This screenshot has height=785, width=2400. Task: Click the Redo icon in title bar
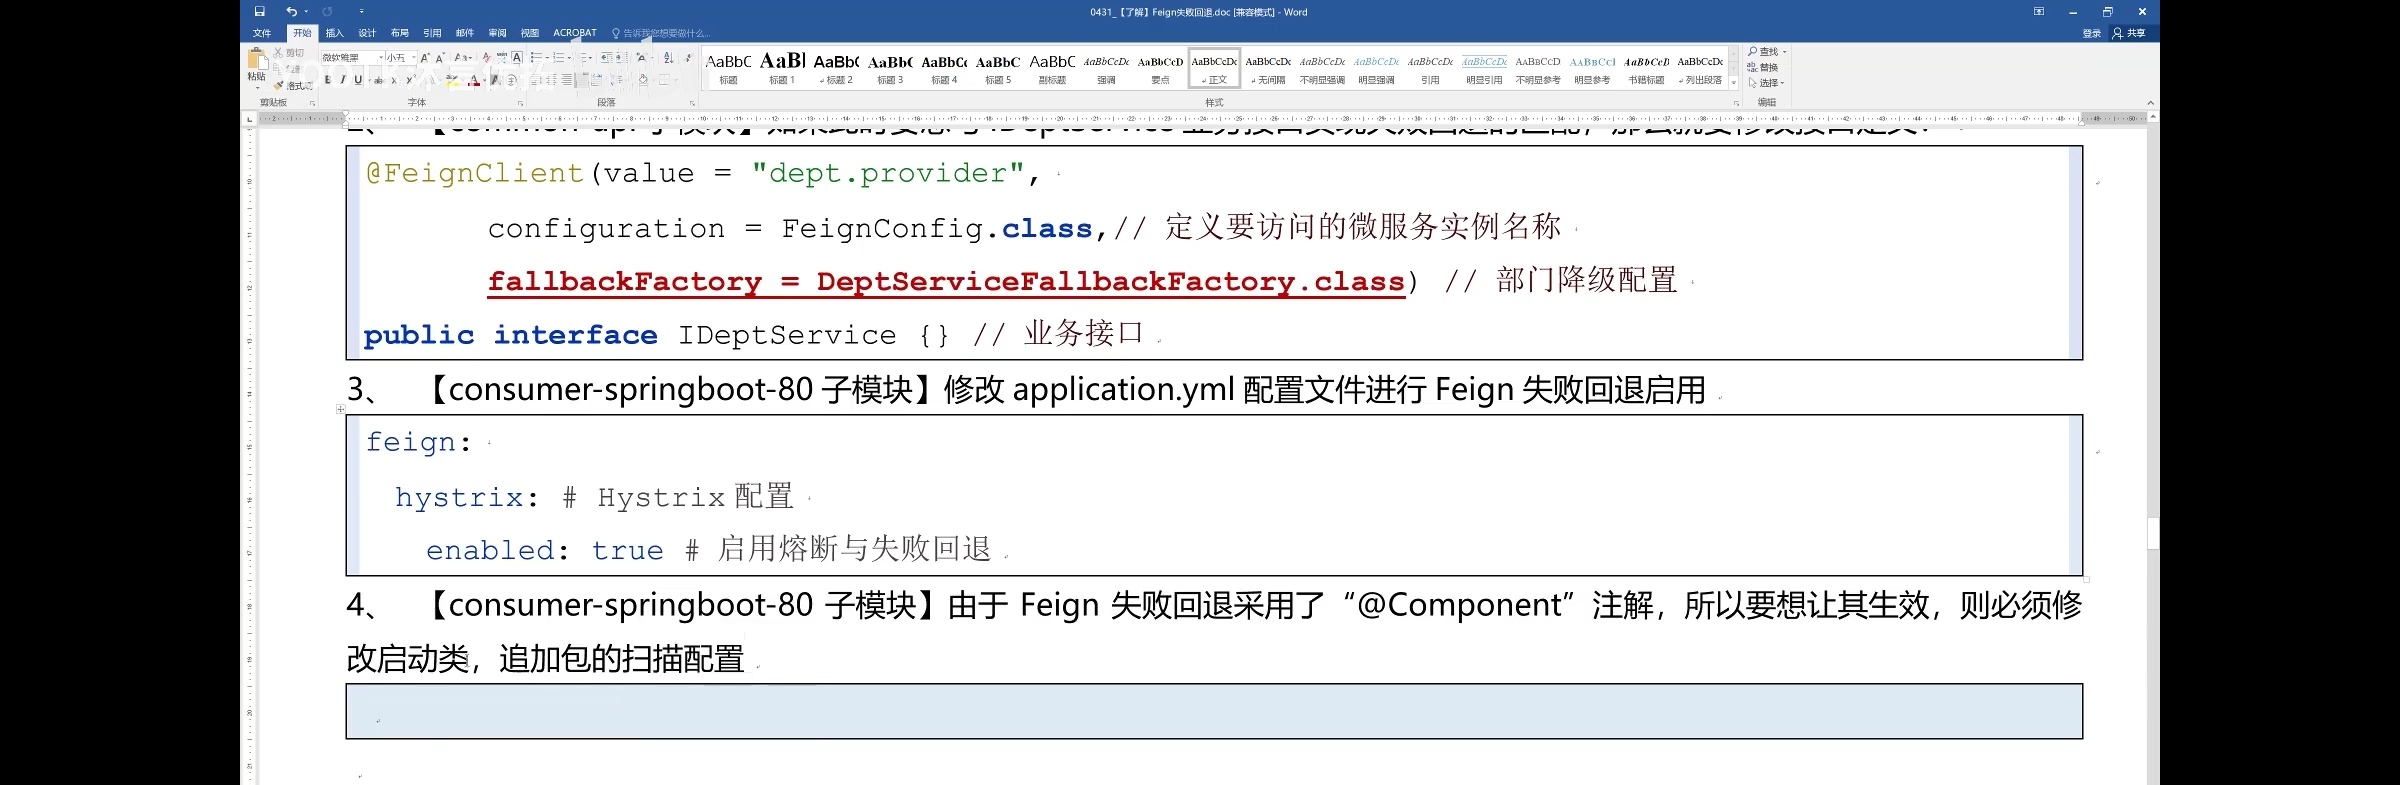[327, 12]
